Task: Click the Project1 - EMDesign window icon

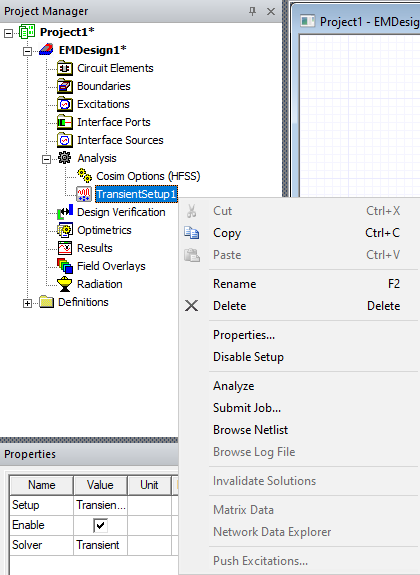Action: click(307, 21)
